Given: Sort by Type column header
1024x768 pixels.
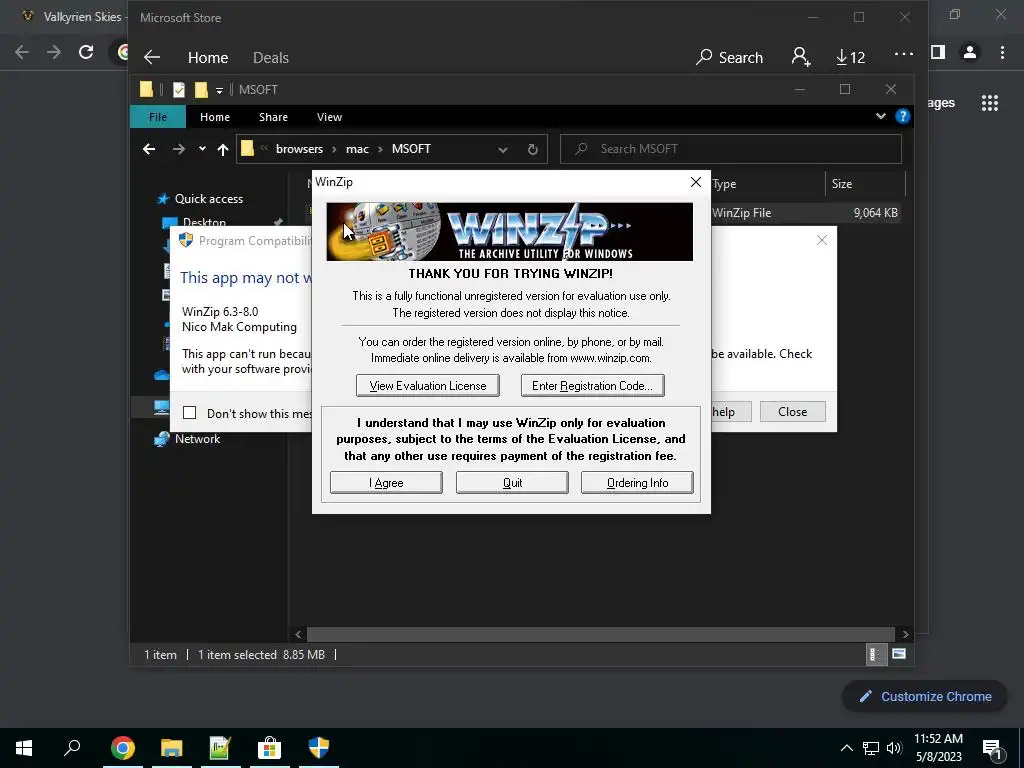Looking at the screenshot, I should [724, 184].
